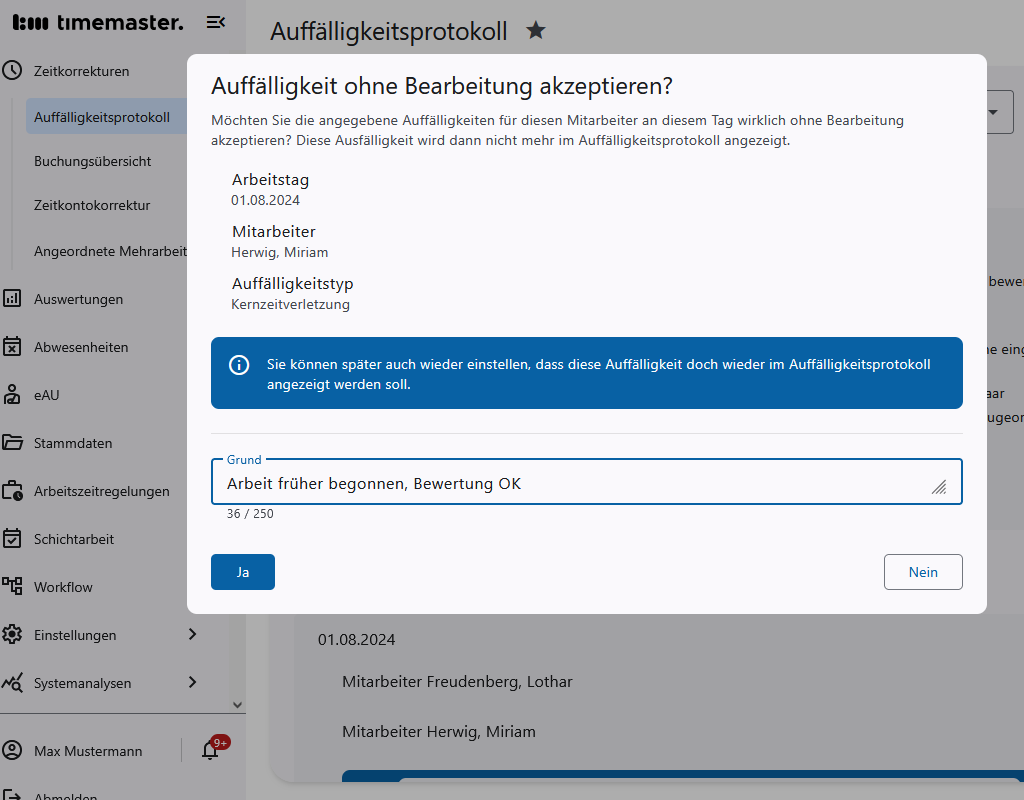Open the dropdown at the top right
The height and width of the screenshot is (800, 1024).
tap(995, 111)
